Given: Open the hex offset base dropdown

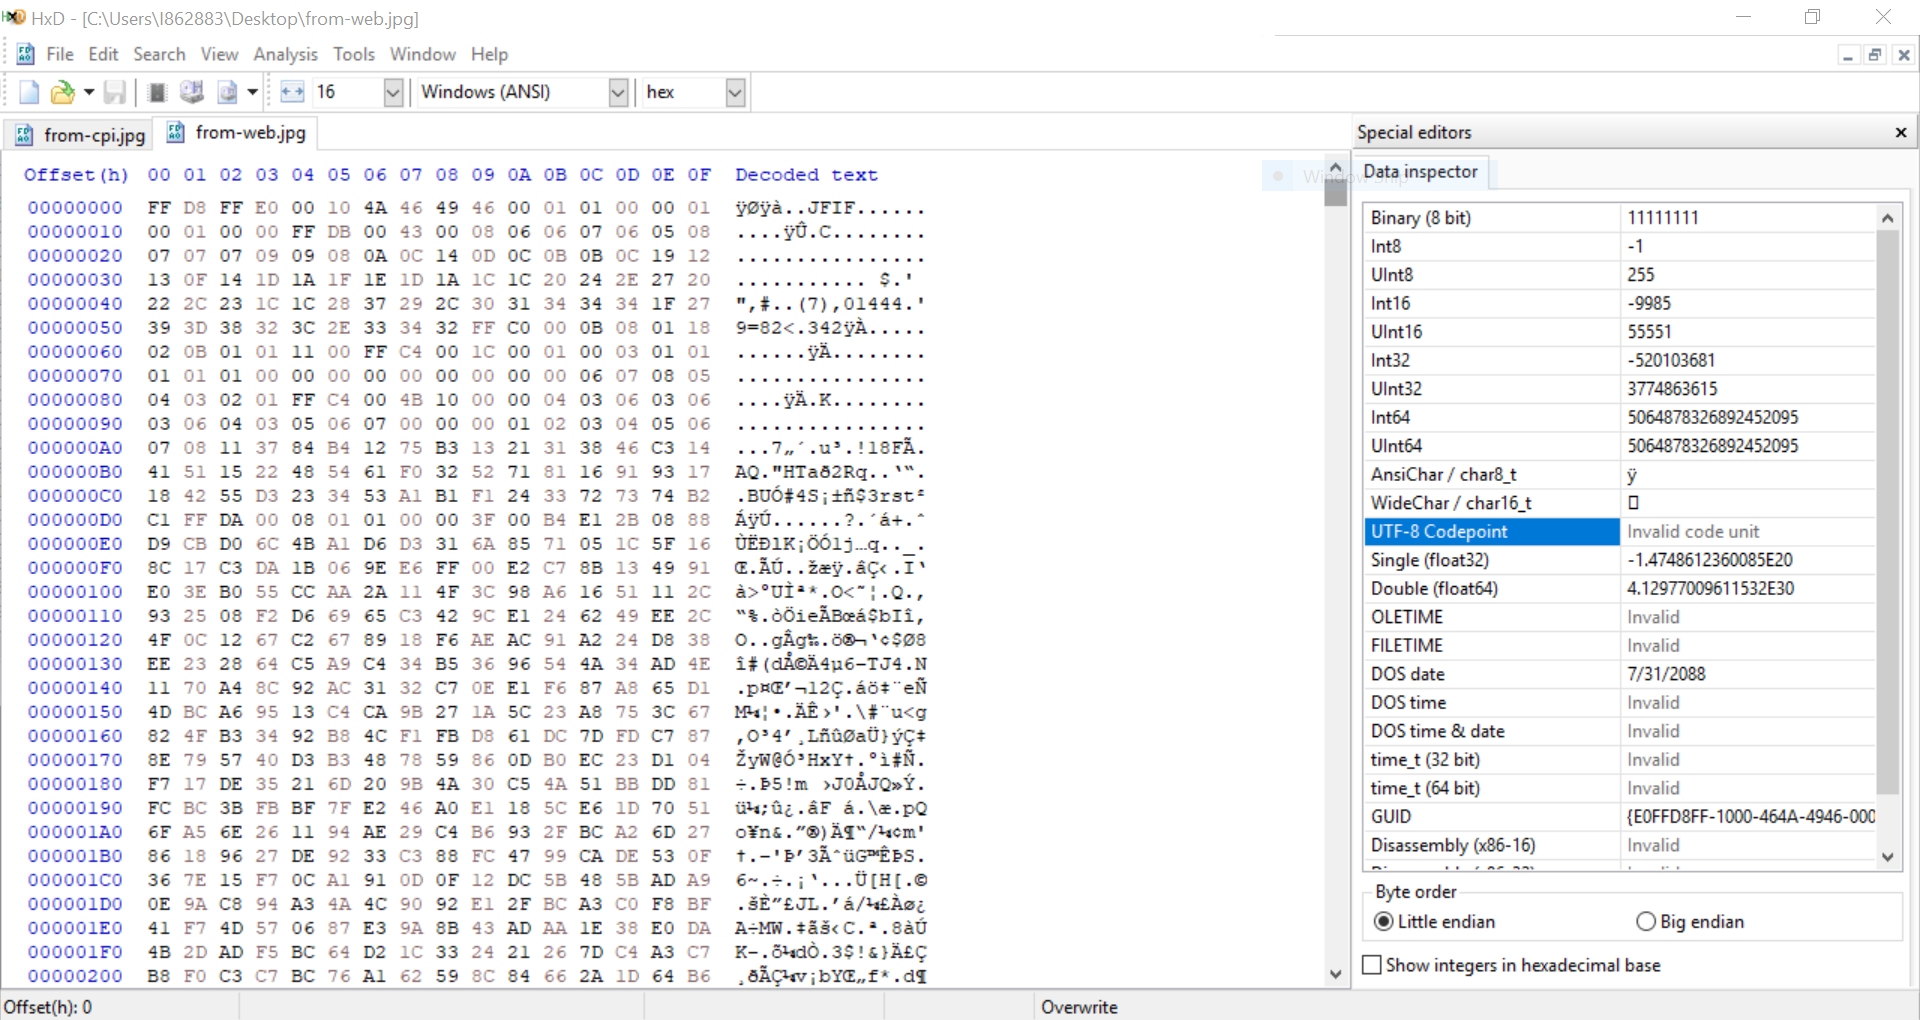Looking at the screenshot, I should [x=735, y=93].
